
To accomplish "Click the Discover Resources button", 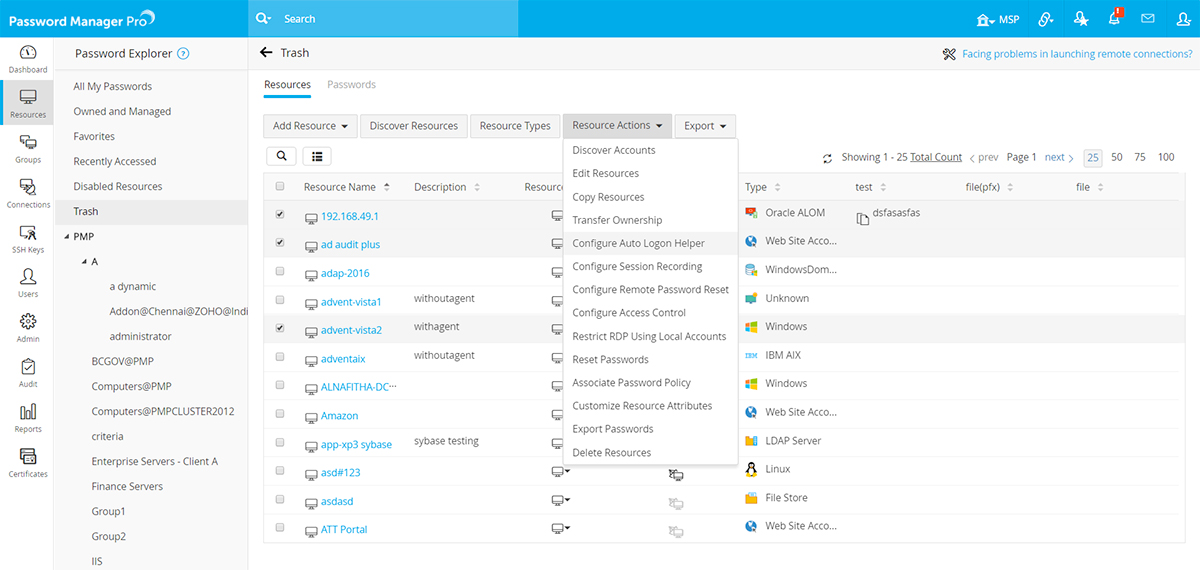I will click(x=413, y=126).
